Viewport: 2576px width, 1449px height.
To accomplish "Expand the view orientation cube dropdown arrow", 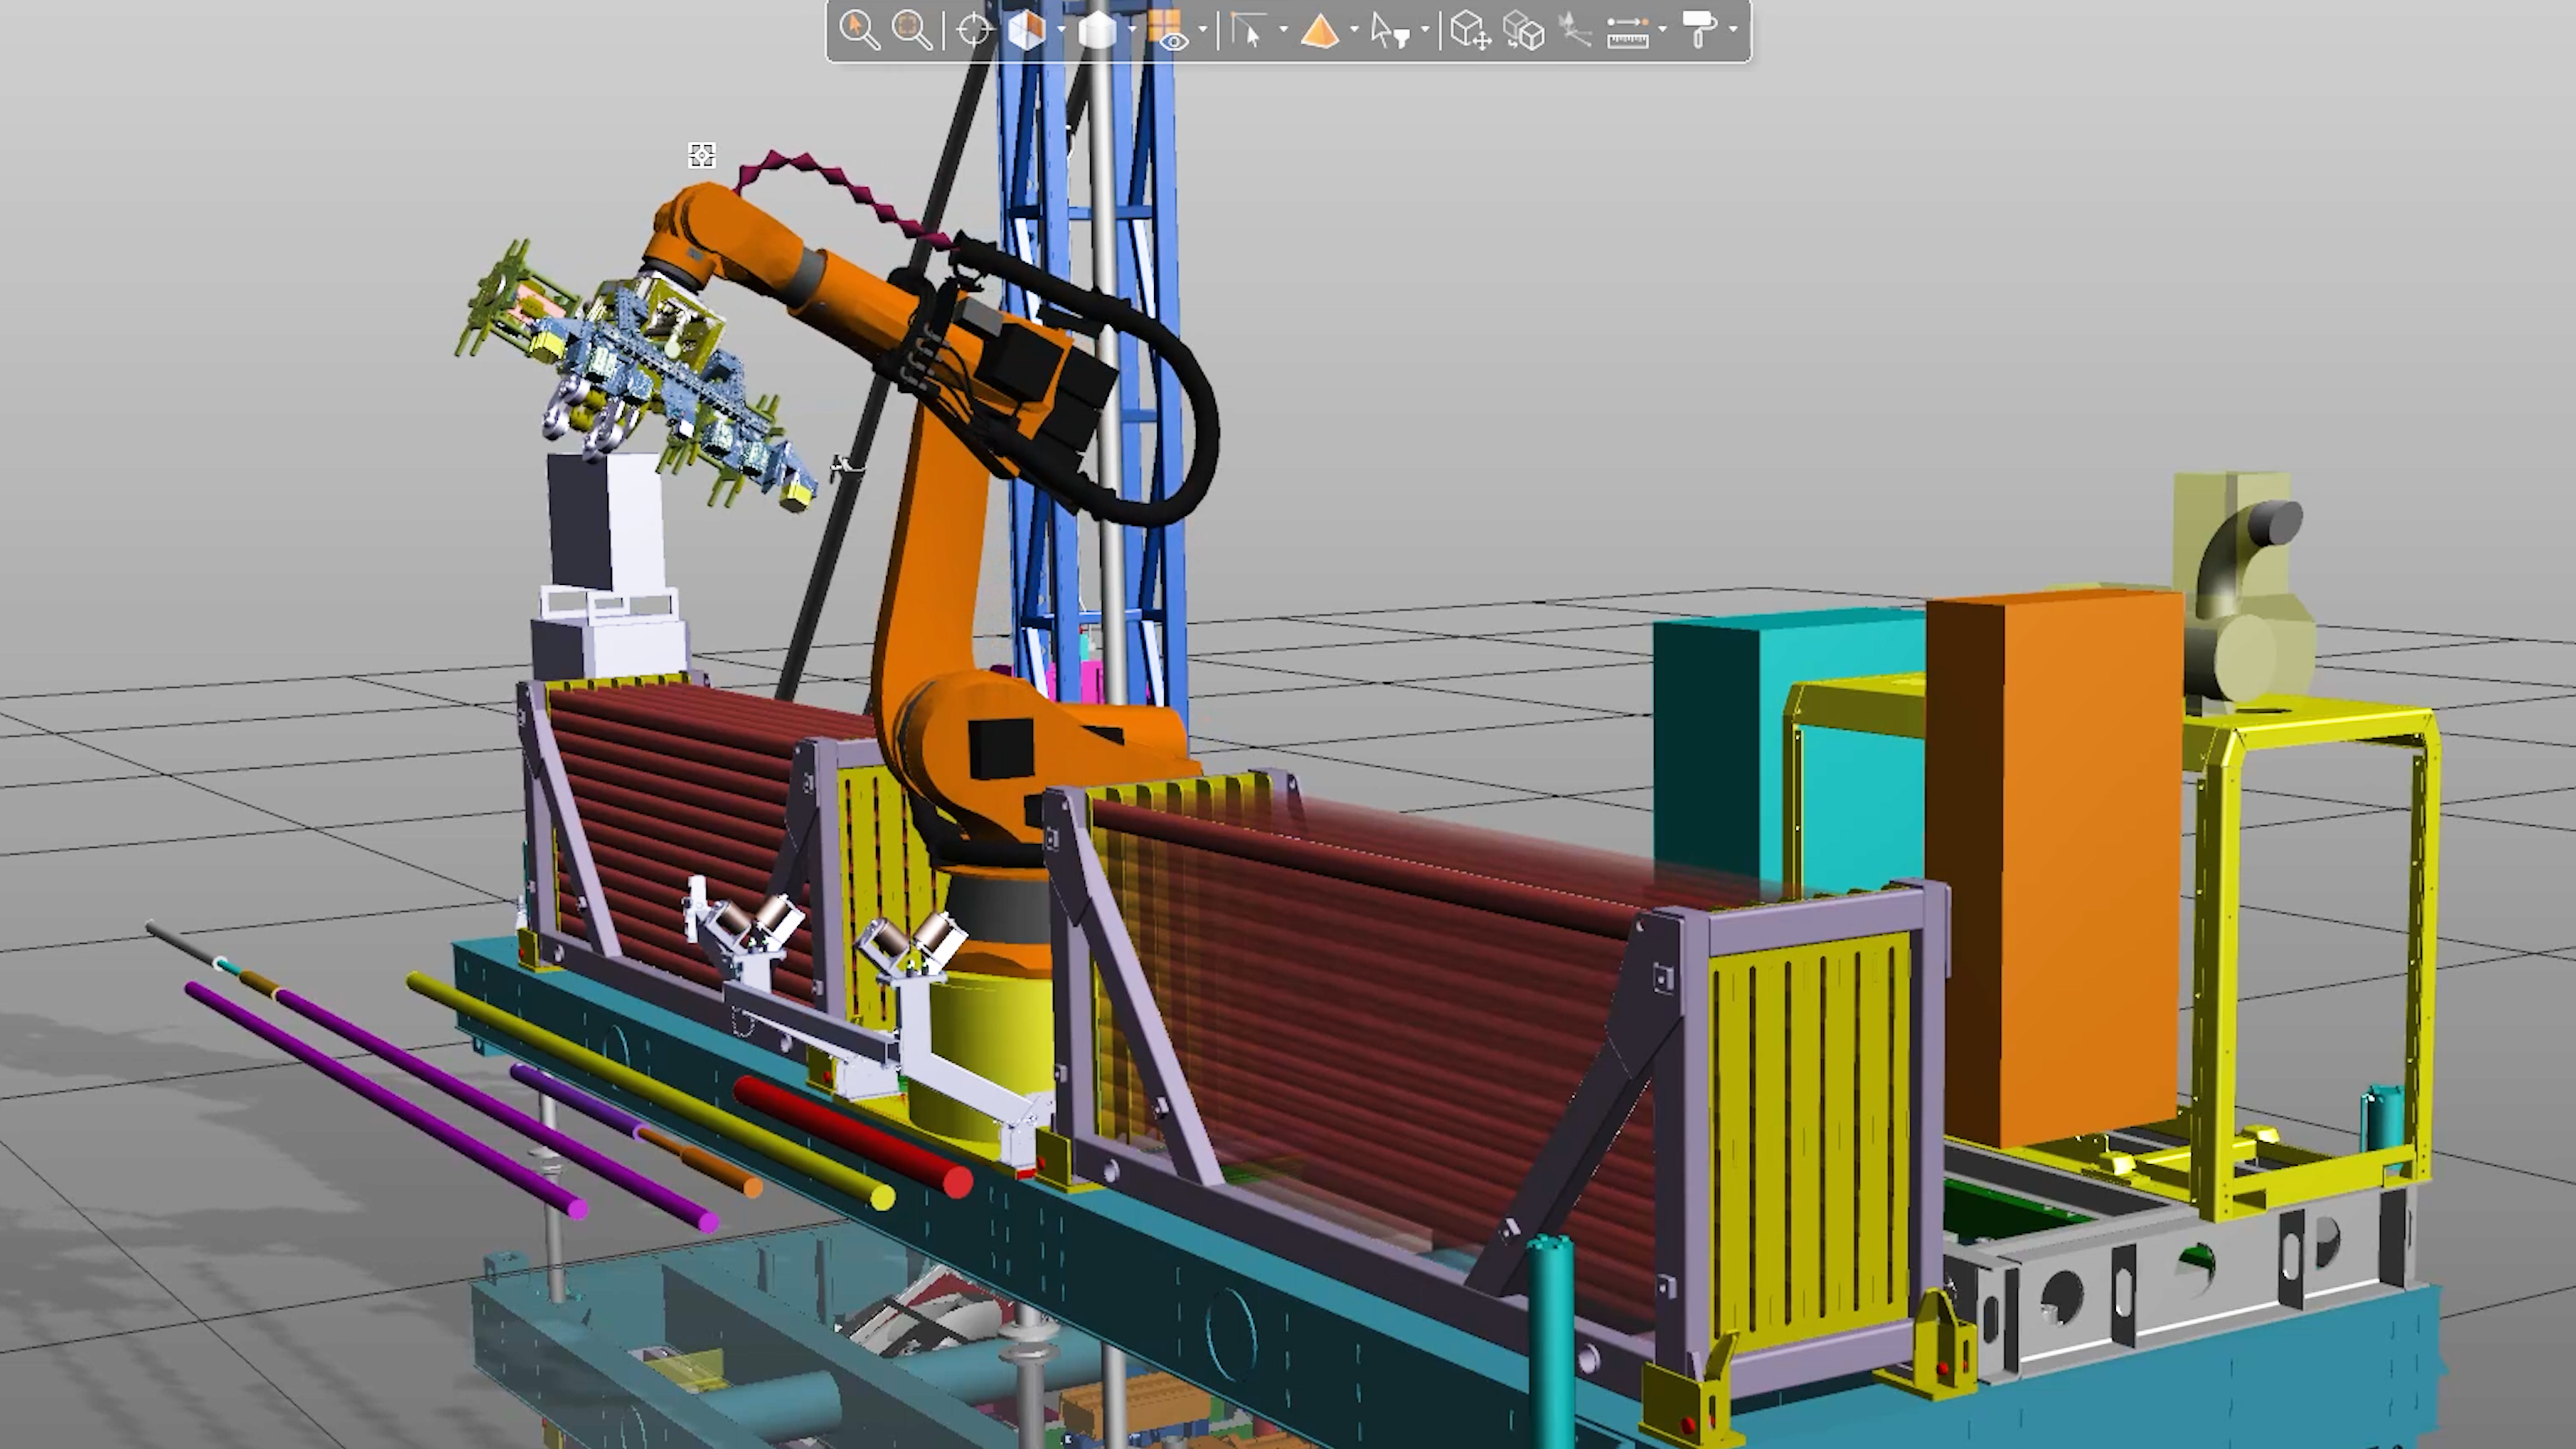I will click(1061, 30).
